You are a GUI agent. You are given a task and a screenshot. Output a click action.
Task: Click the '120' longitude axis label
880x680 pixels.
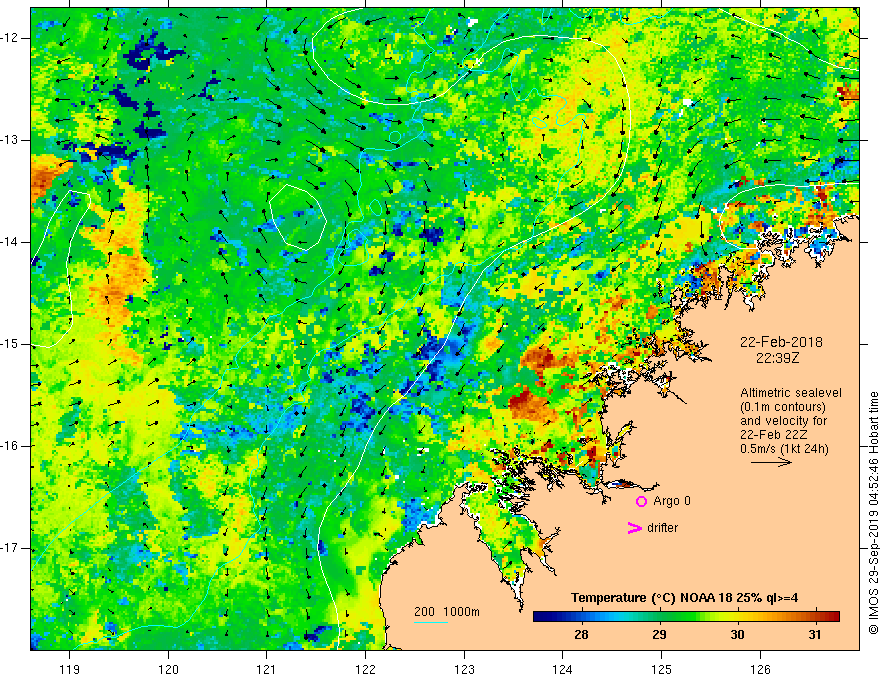pos(168,669)
